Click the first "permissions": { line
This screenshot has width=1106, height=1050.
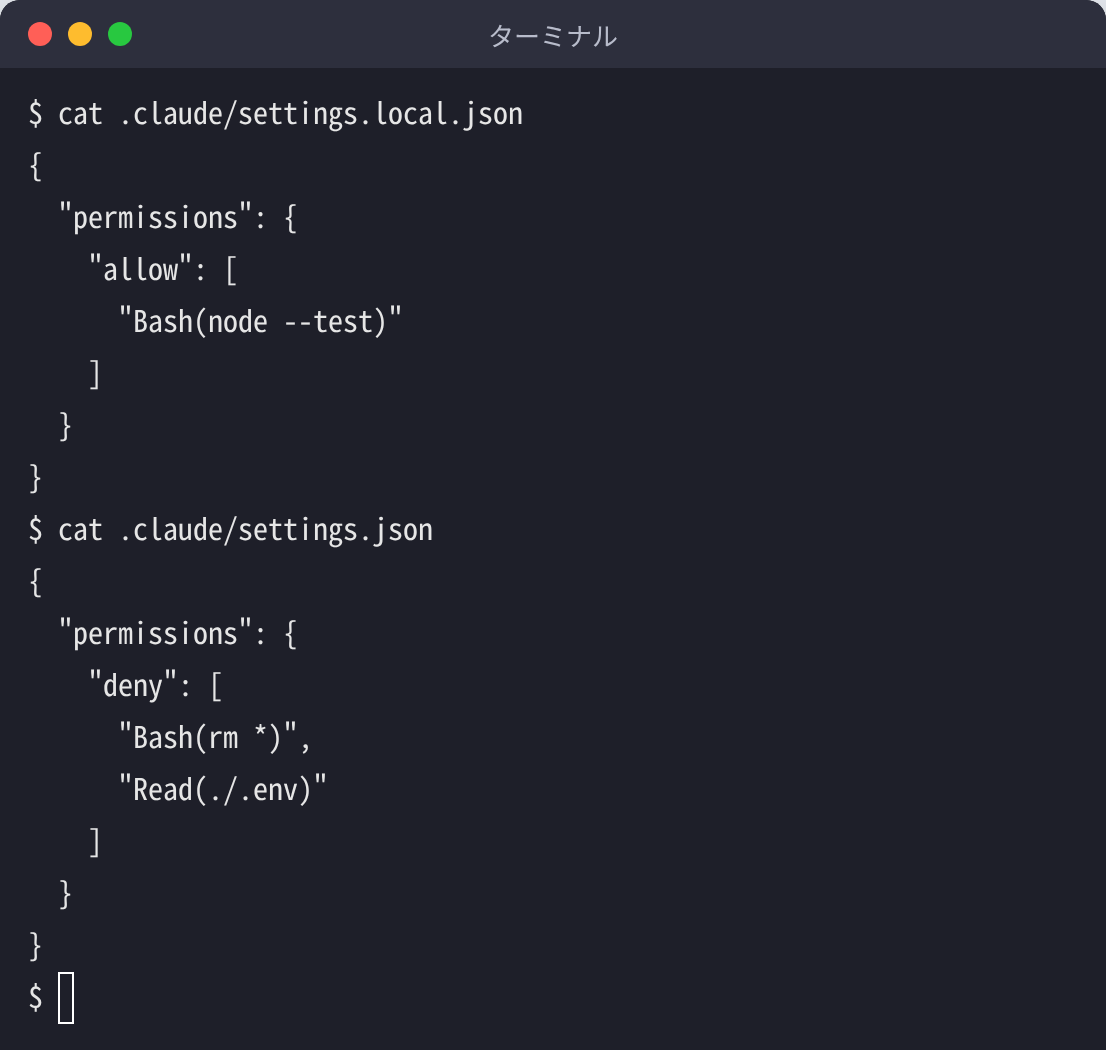click(178, 218)
